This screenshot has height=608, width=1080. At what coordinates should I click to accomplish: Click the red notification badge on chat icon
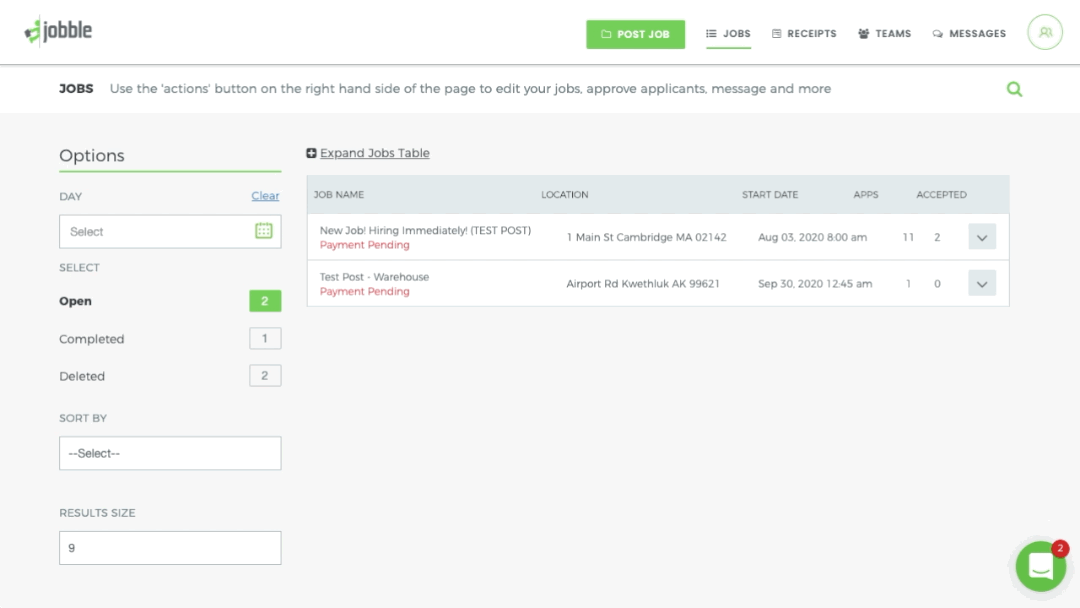click(1060, 548)
